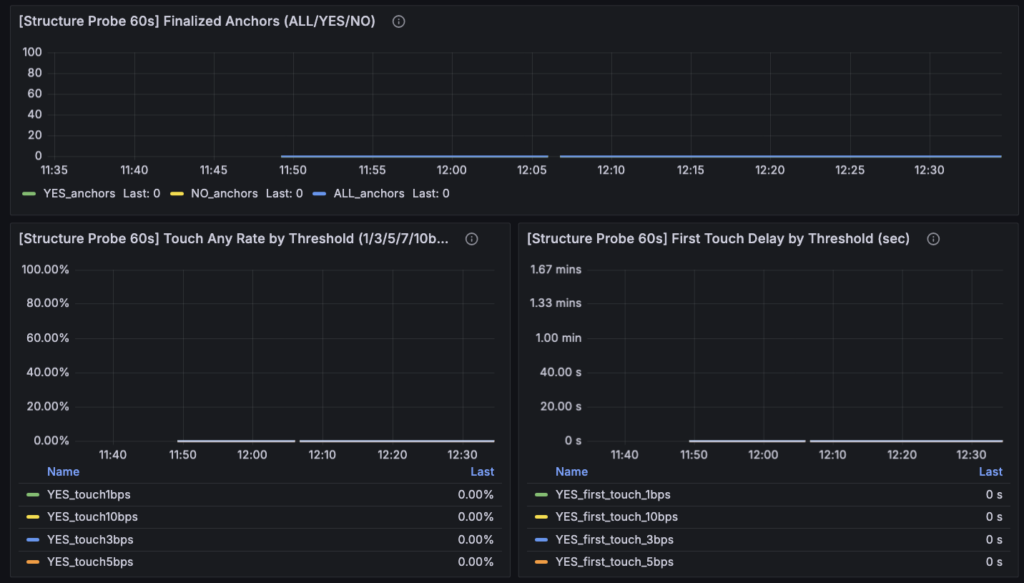
Task: Toggle YES_anchors series in legend
Action: [80, 193]
